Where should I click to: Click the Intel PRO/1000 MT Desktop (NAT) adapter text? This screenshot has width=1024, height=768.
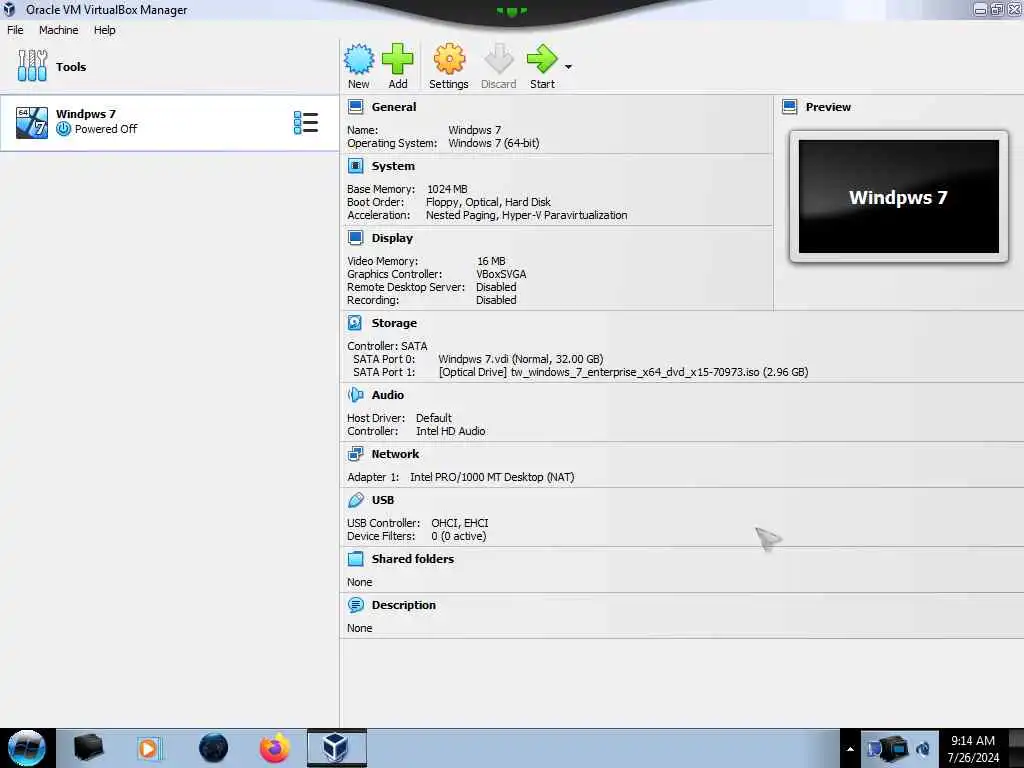click(x=492, y=477)
